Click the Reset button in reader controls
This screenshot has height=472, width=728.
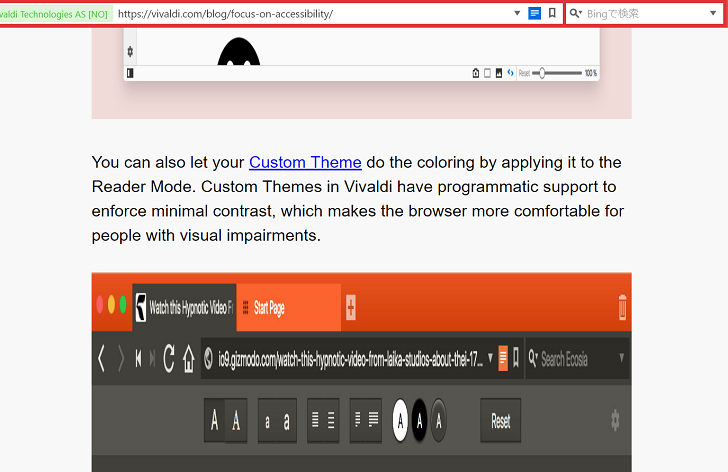click(500, 420)
